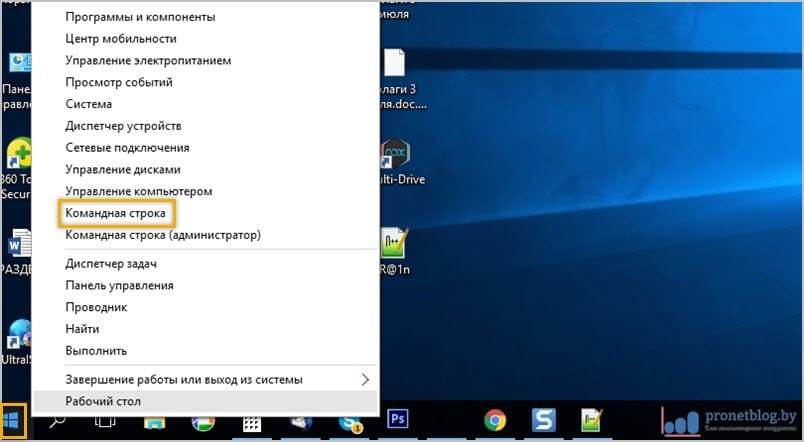The image size is (804, 442).
Task: Open taskbar search magnifier icon
Action: pos(57,420)
